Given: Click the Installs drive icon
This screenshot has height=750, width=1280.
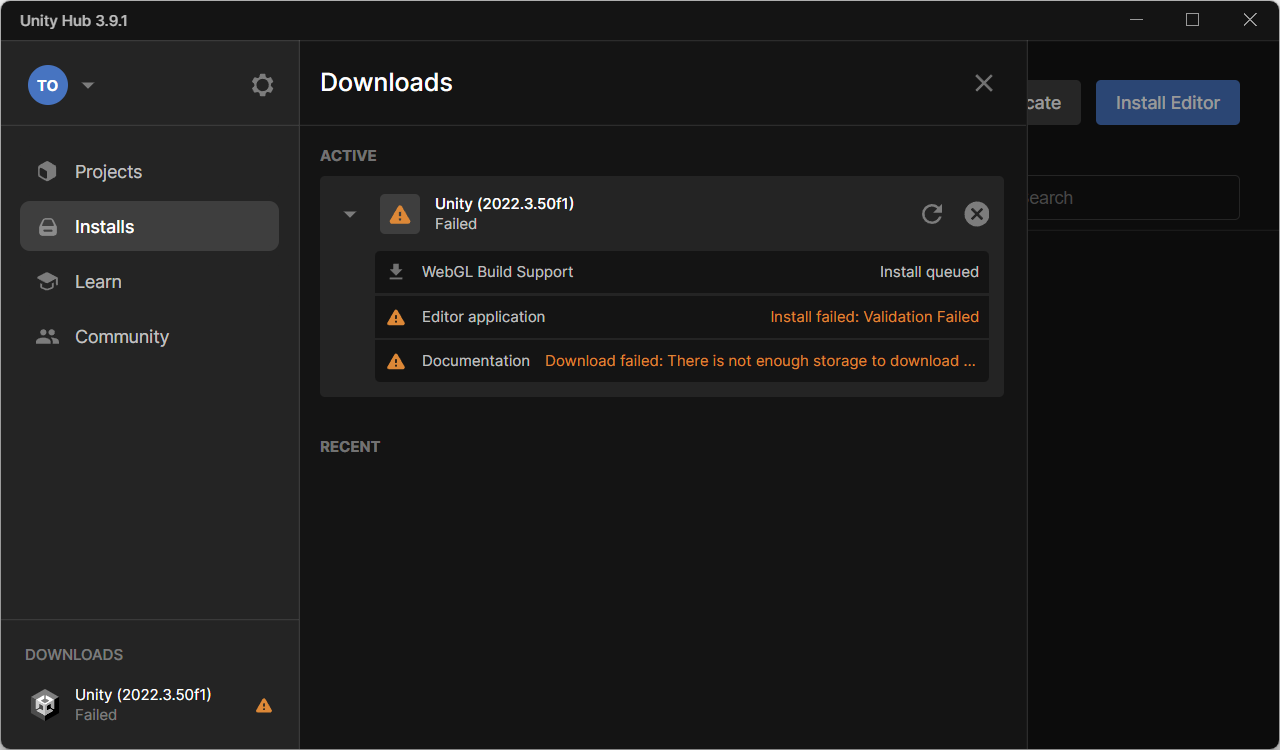Looking at the screenshot, I should [47, 227].
